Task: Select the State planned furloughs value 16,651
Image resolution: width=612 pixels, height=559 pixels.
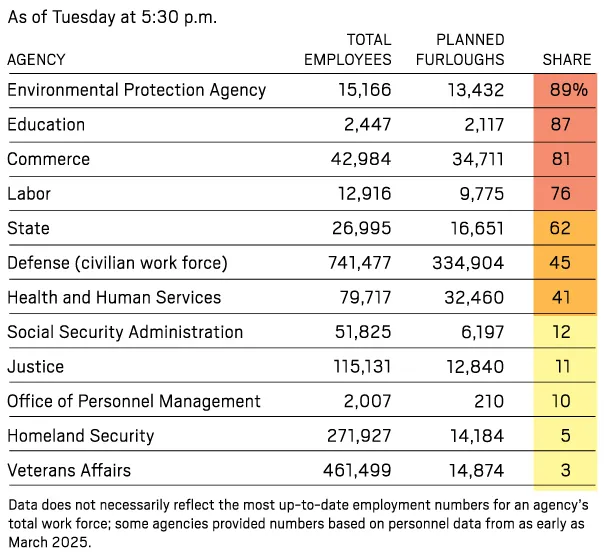Action: [473, 228]
